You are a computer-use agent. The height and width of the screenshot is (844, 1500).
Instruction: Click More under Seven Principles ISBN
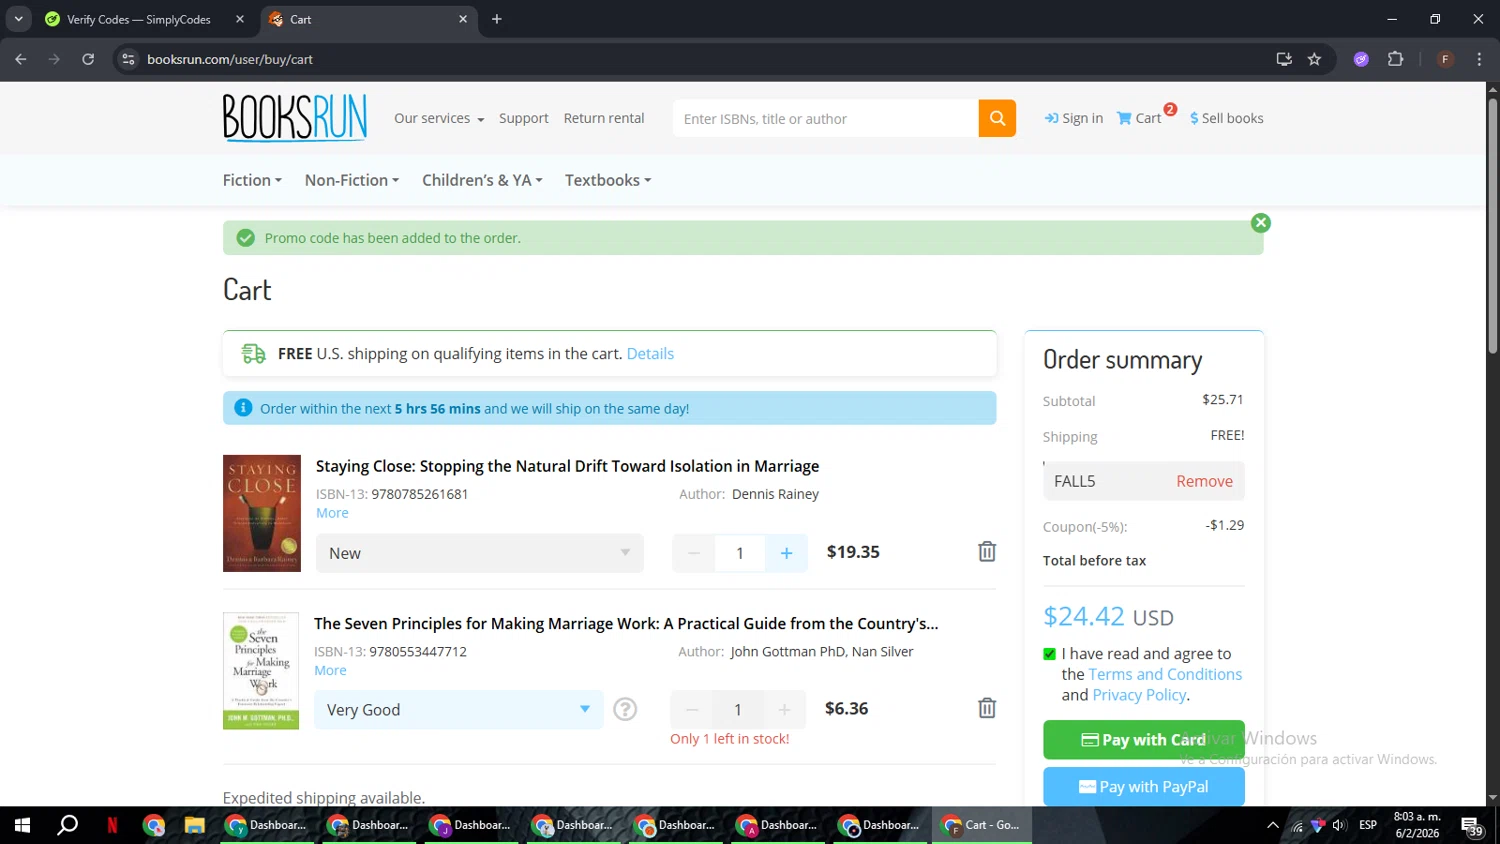pos(330,670)
